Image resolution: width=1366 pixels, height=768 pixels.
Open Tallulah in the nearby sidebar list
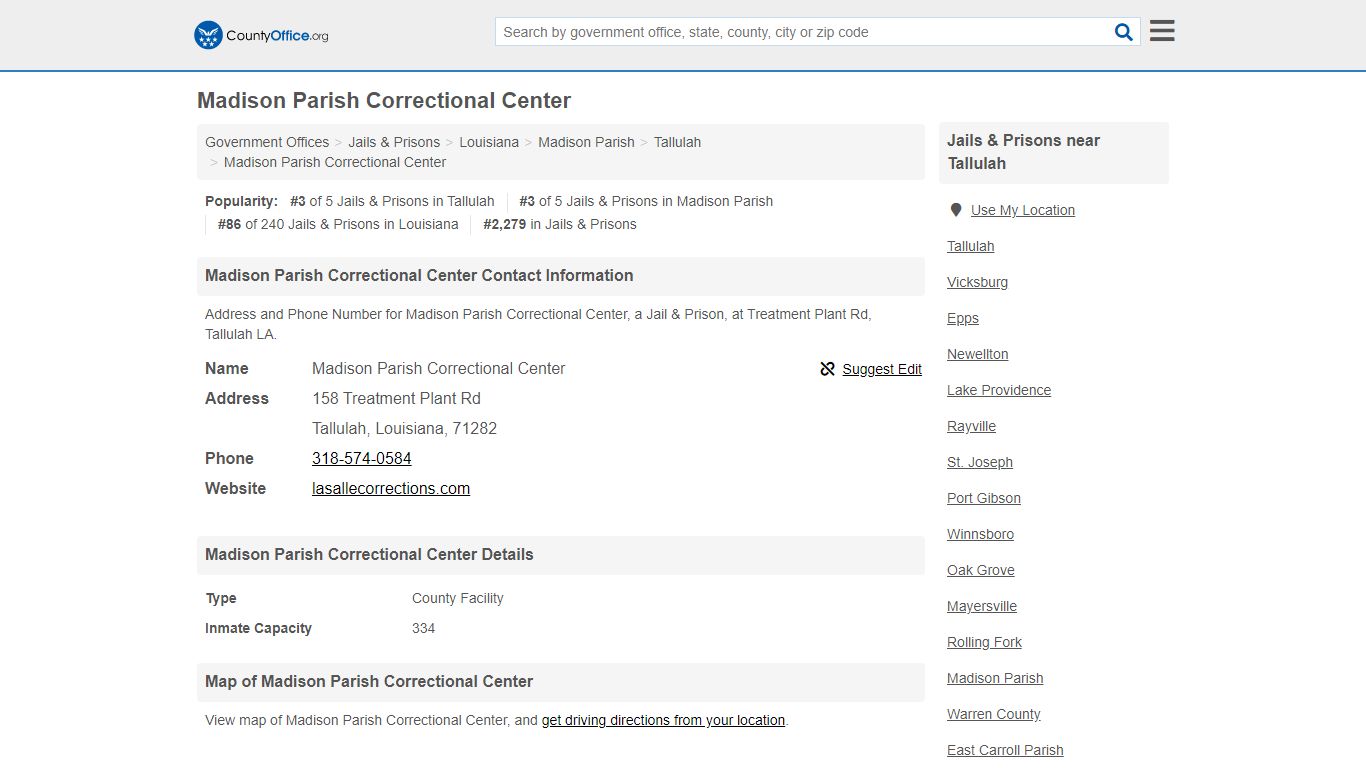tap(971, 246)
